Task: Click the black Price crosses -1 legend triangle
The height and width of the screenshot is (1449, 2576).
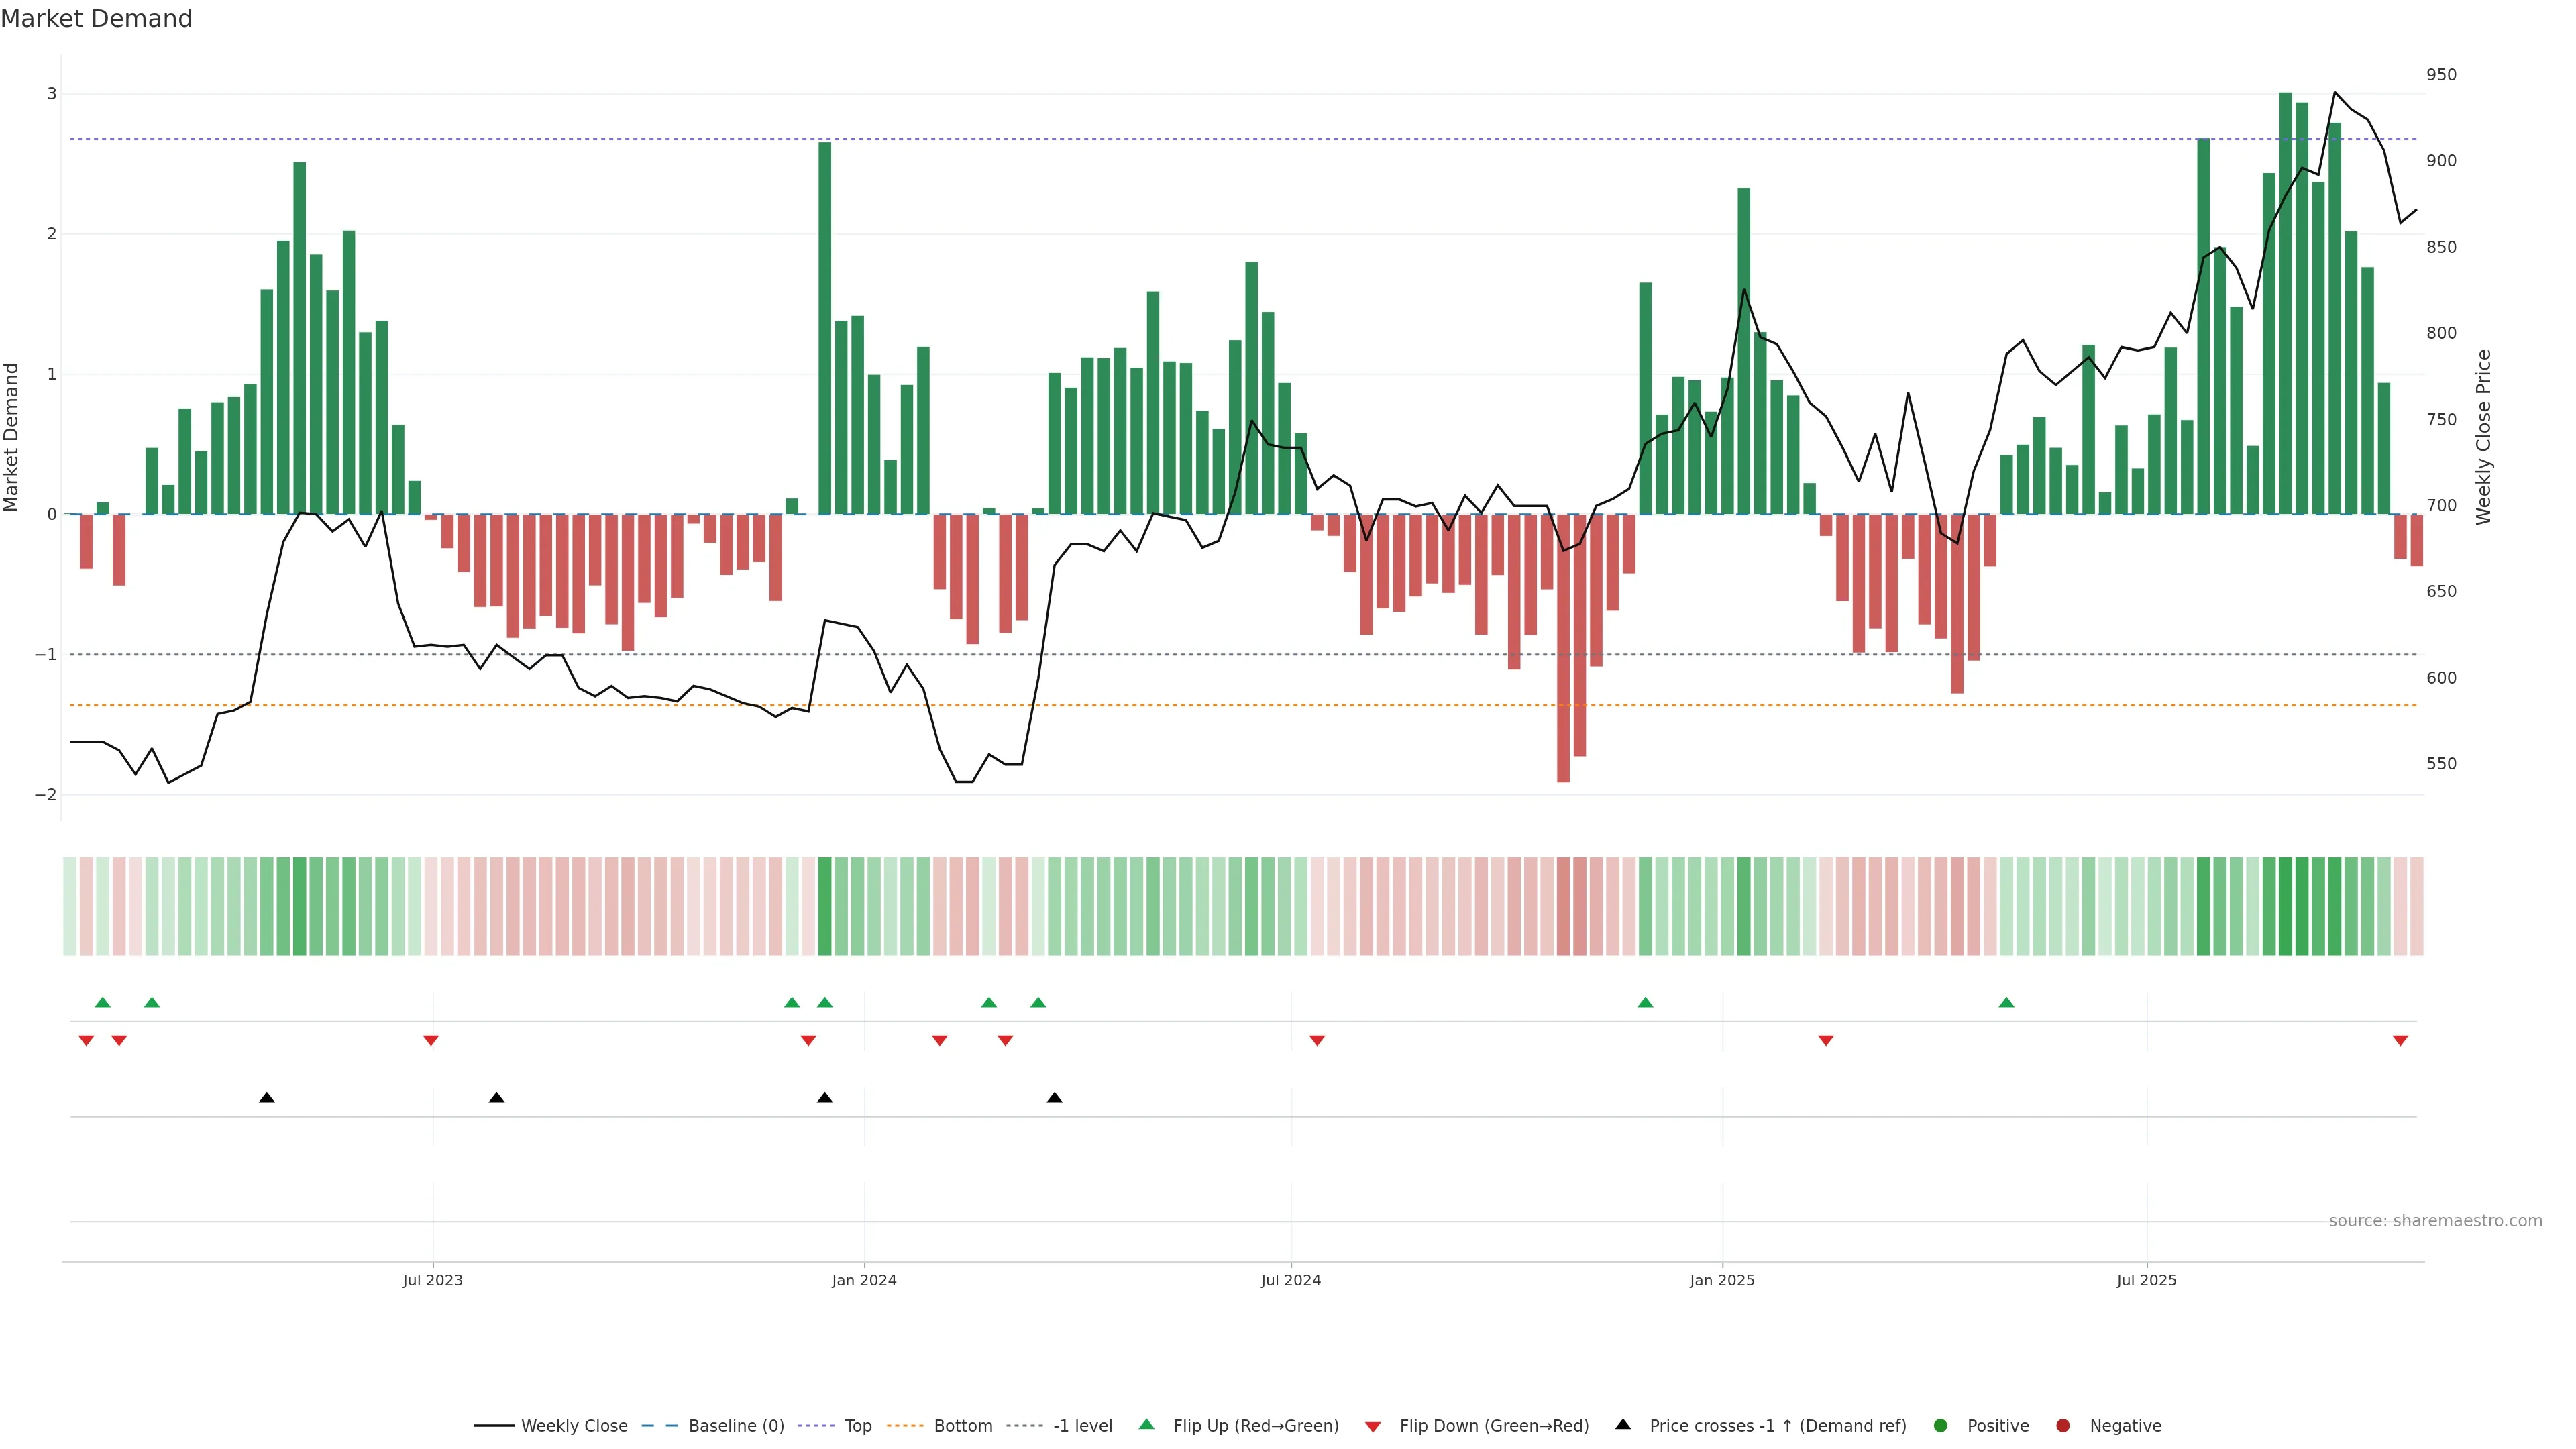Action: click(x=1623, y=1425)
